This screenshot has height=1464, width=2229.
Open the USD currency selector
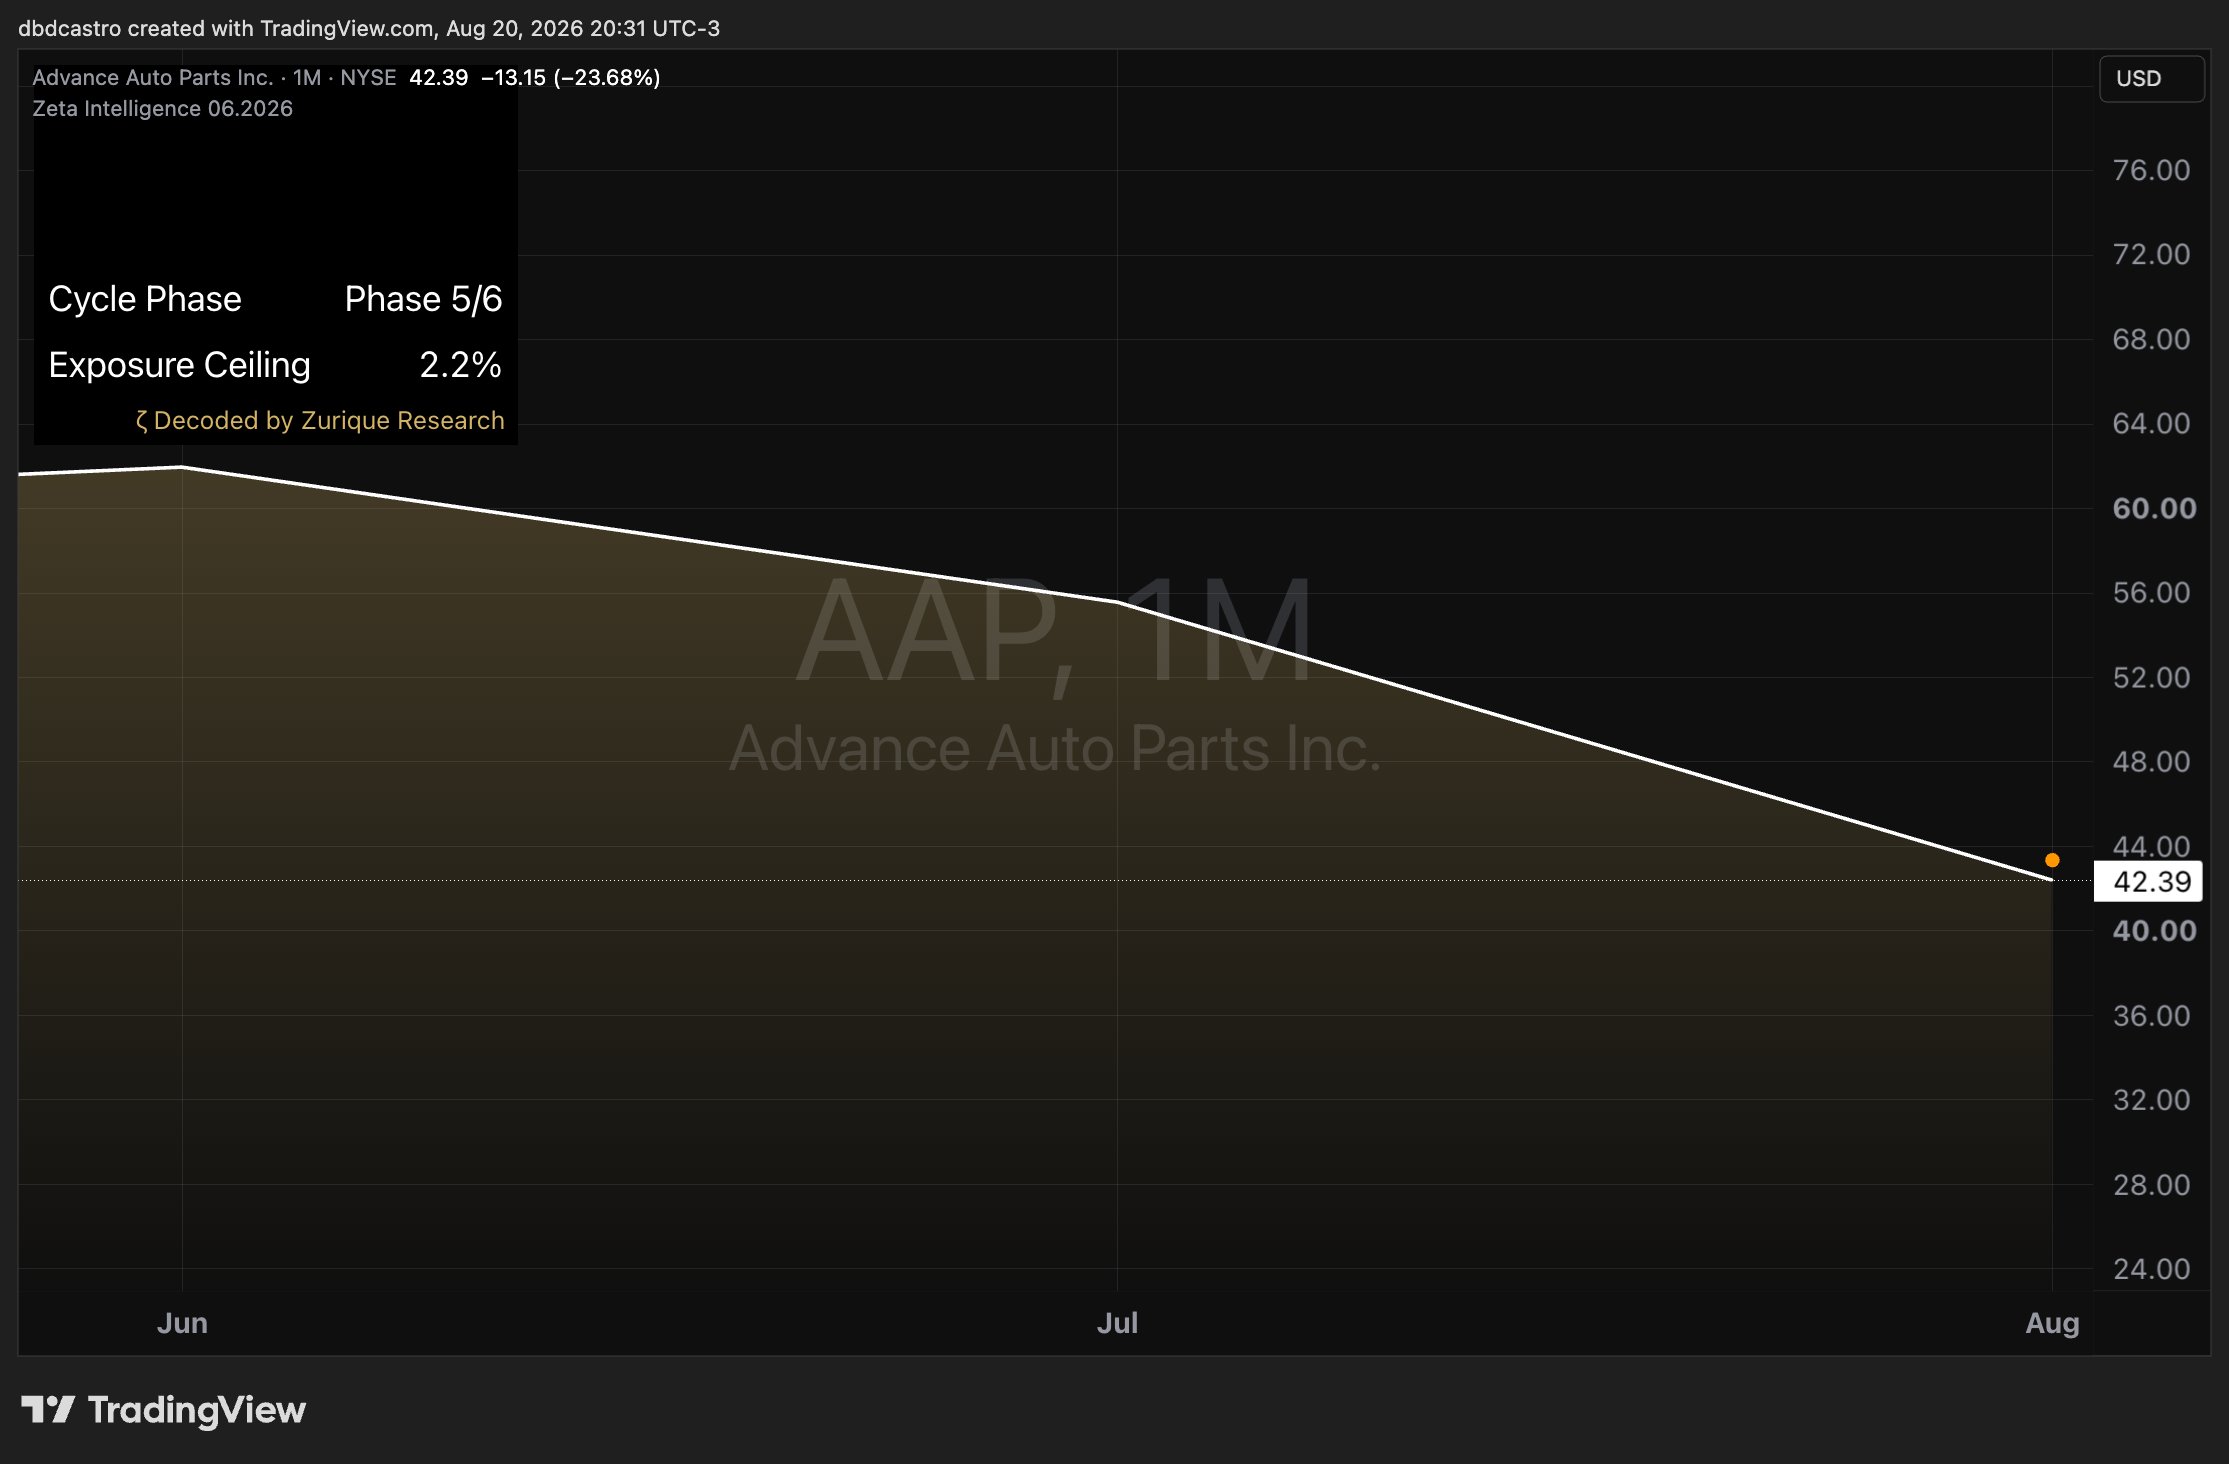2151,79
